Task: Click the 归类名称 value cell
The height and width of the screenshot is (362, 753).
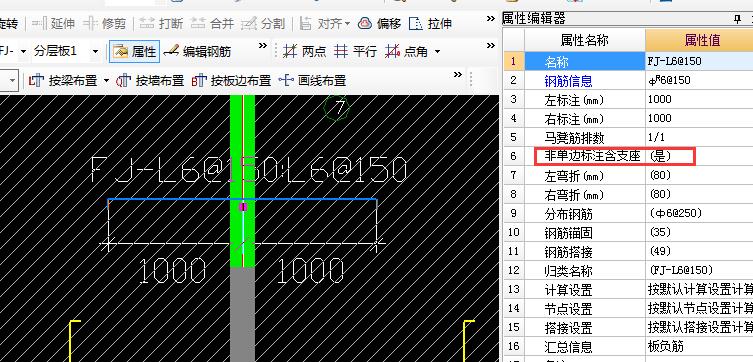Action: (699, 270)
